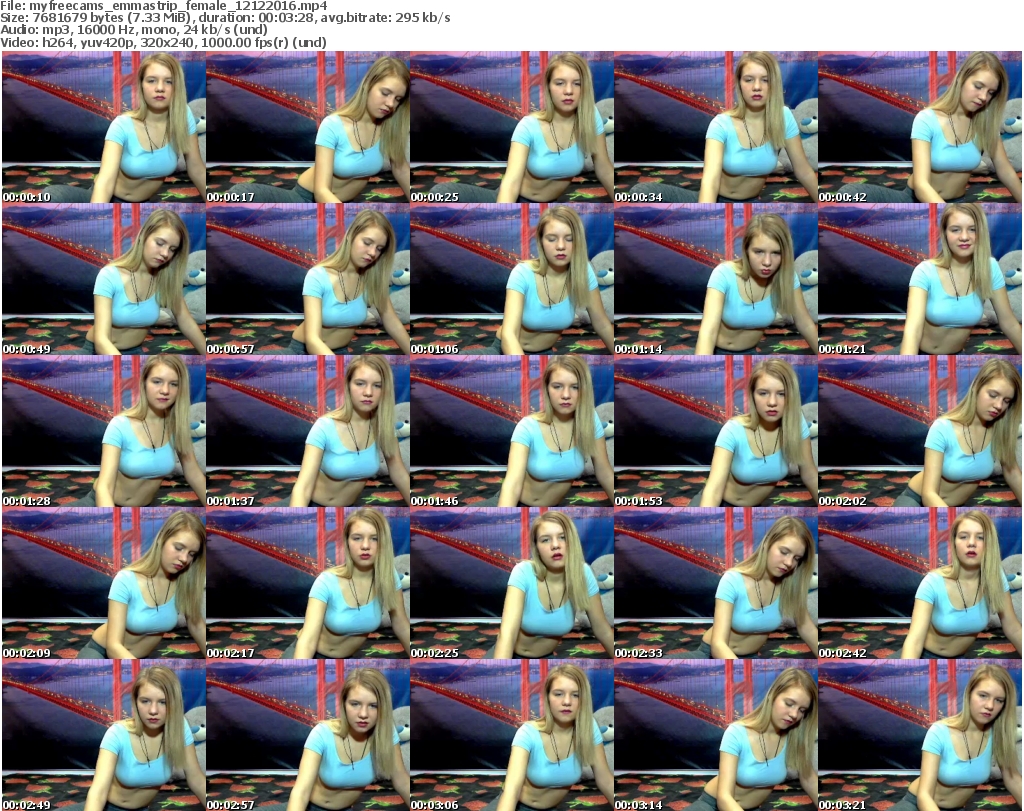Pick the frame stamped 00:02:25
Image resolution: width=1024 pixels, height=811 pixels.
(x=511, y=584)
